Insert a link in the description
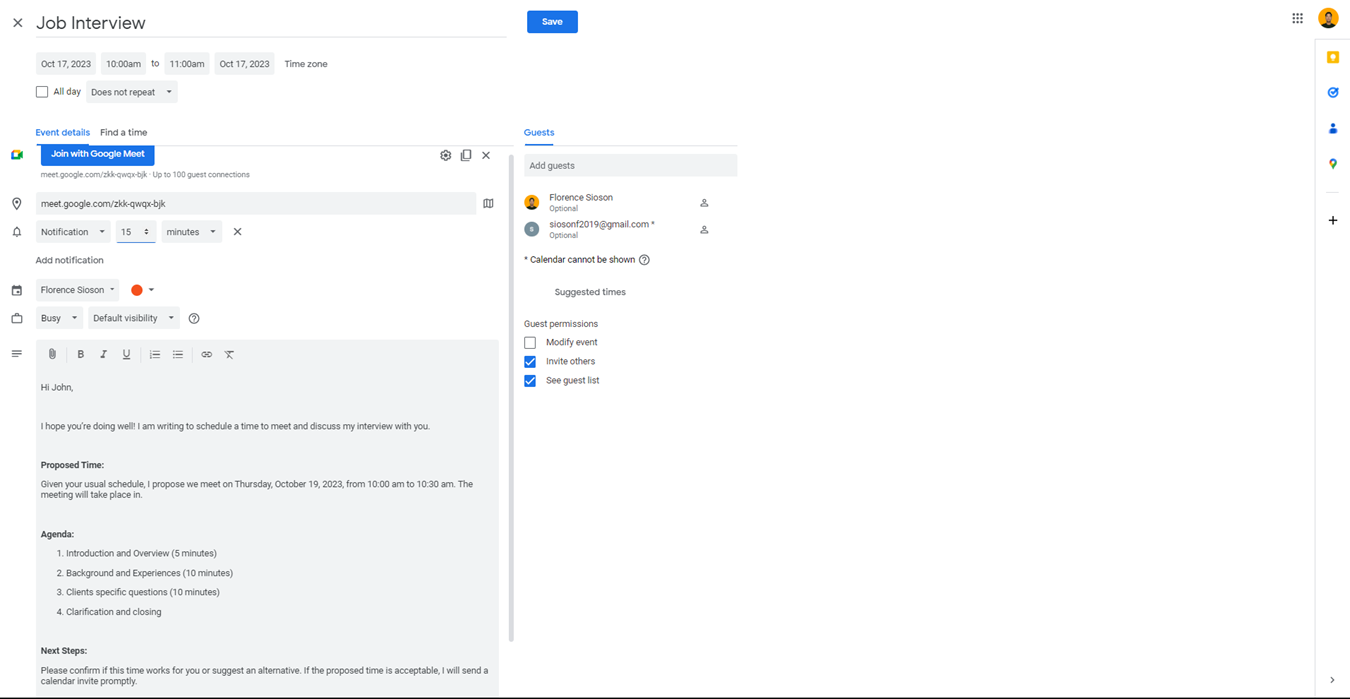Image resolution: width=1350 pixels, height=699 pixels. point(207,354)
